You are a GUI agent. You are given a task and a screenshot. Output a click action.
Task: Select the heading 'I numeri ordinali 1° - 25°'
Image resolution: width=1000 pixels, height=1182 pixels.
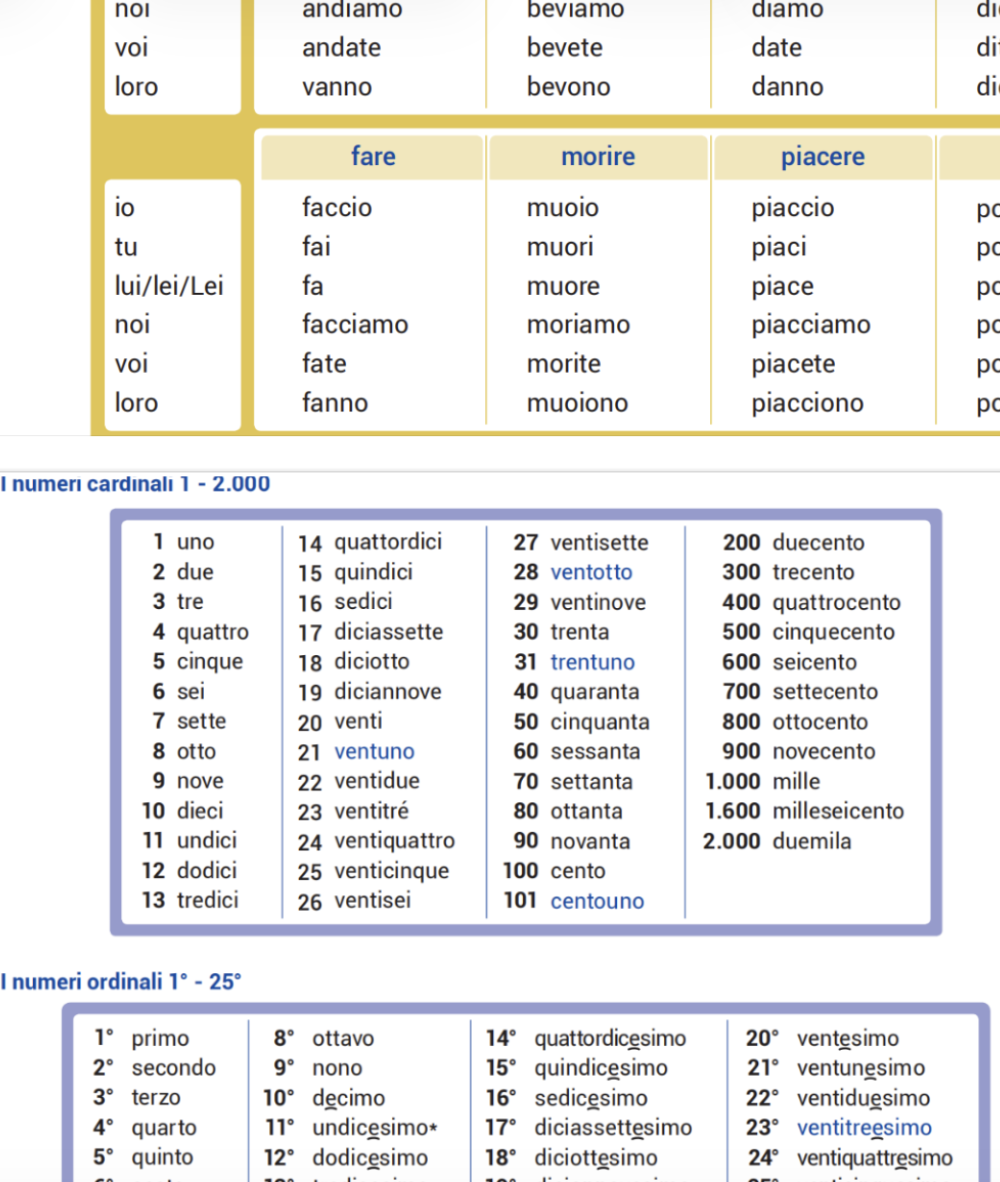click(x=121, y=981)
